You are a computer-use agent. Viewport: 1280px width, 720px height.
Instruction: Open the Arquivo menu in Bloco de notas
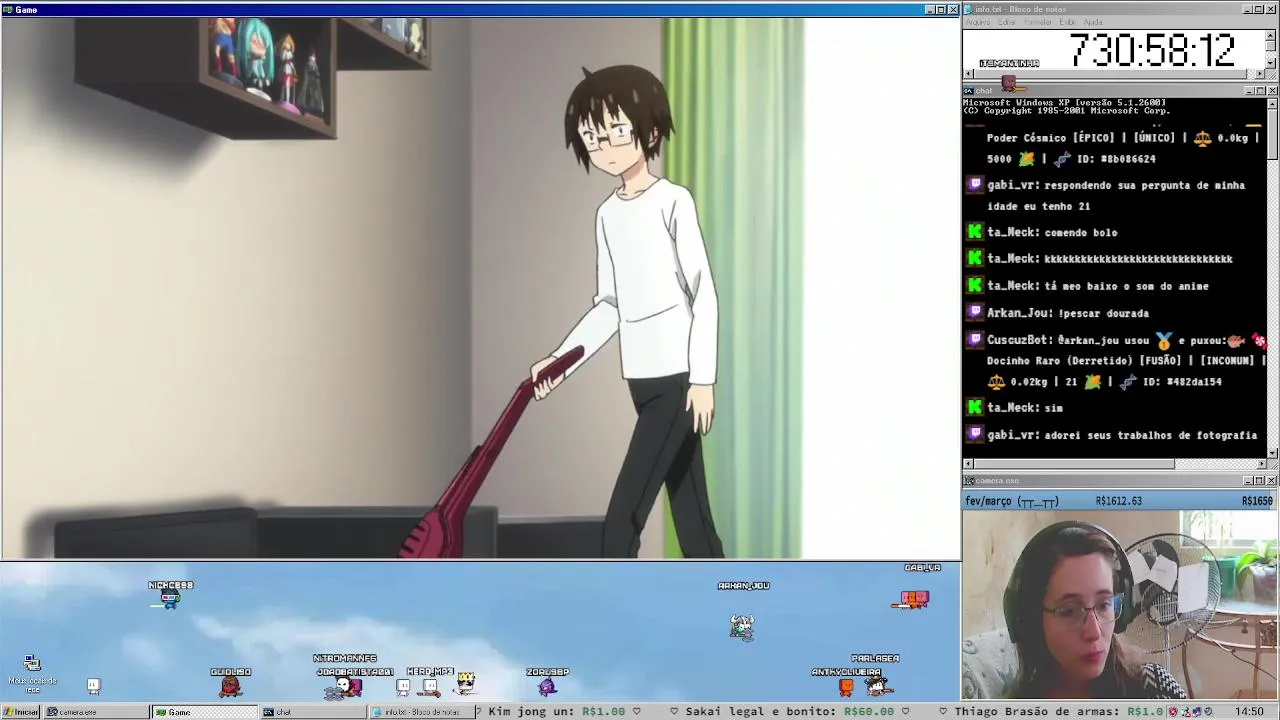(977, 22)
